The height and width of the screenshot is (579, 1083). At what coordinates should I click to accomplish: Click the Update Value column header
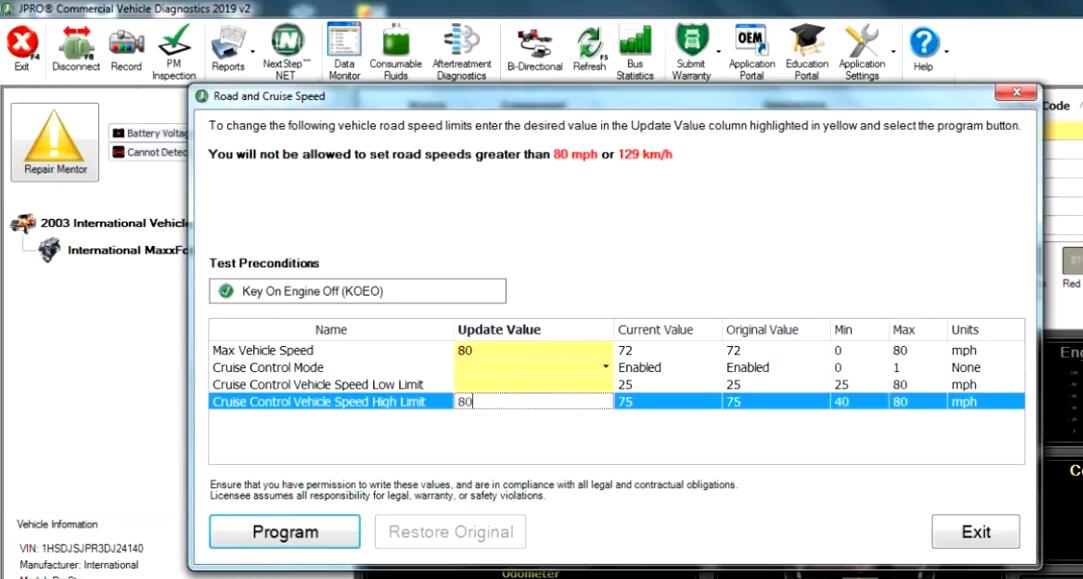point(498,330)
